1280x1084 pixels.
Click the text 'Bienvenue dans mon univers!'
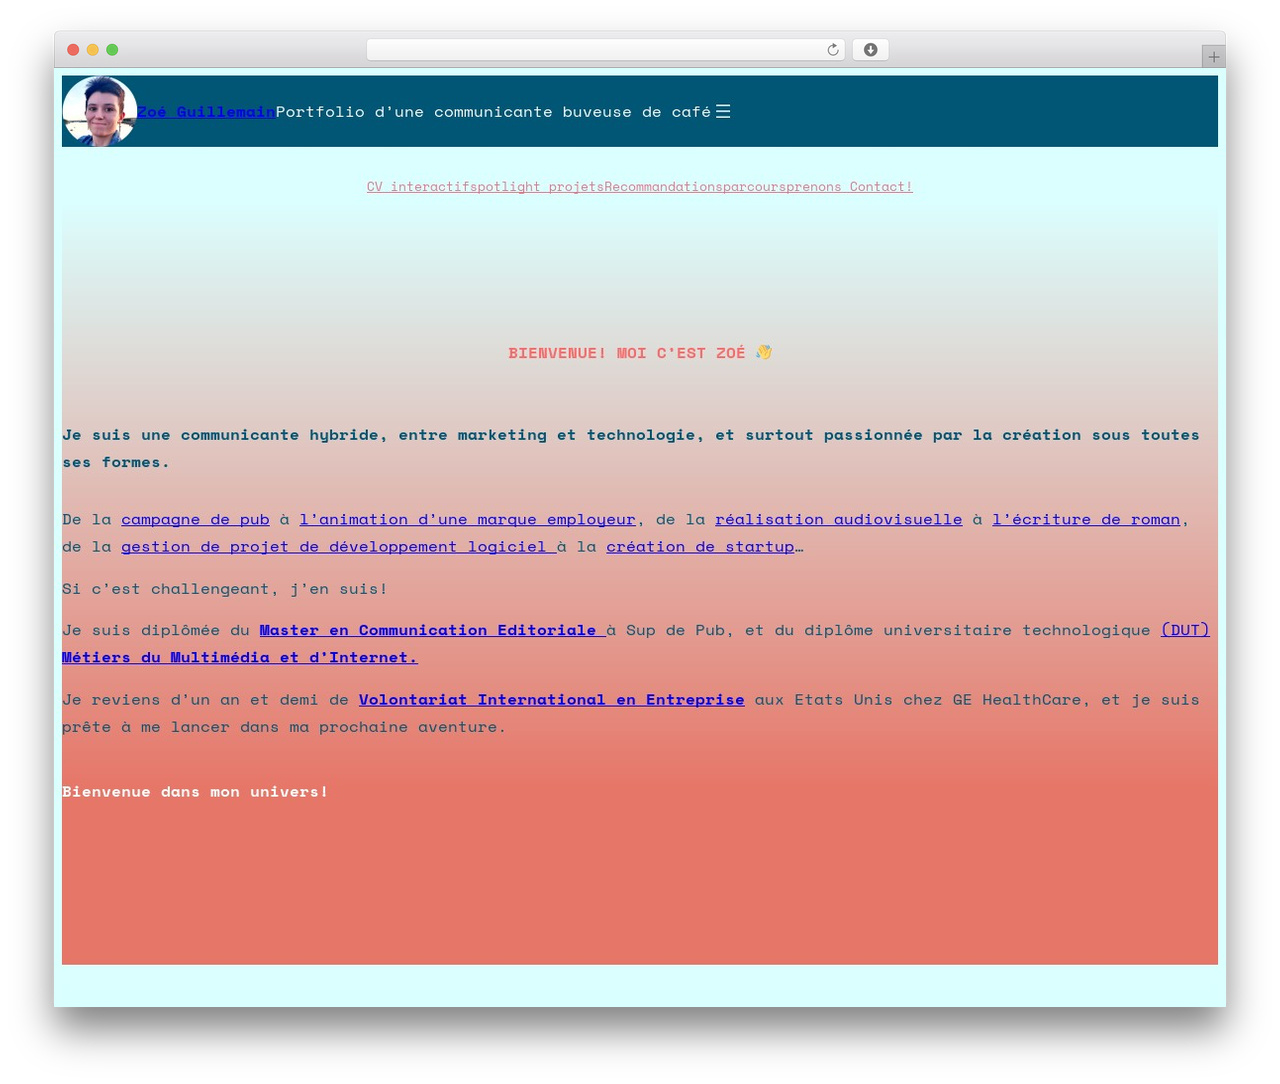pos(195,792)
